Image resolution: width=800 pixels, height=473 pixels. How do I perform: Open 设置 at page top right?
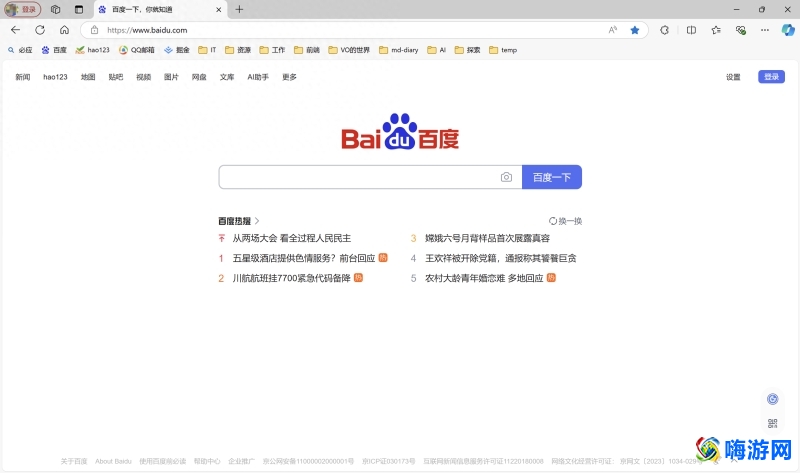point(733,77)
